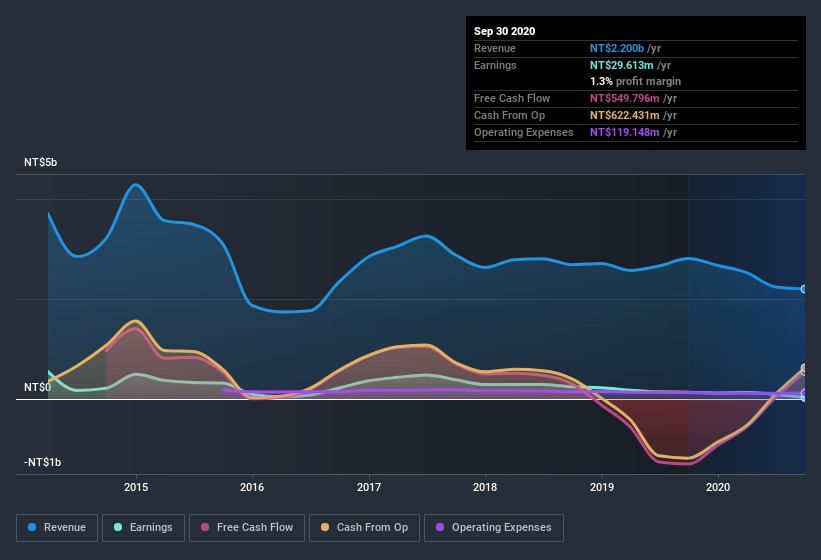Click the NT$29.613m earnings value

622,65
